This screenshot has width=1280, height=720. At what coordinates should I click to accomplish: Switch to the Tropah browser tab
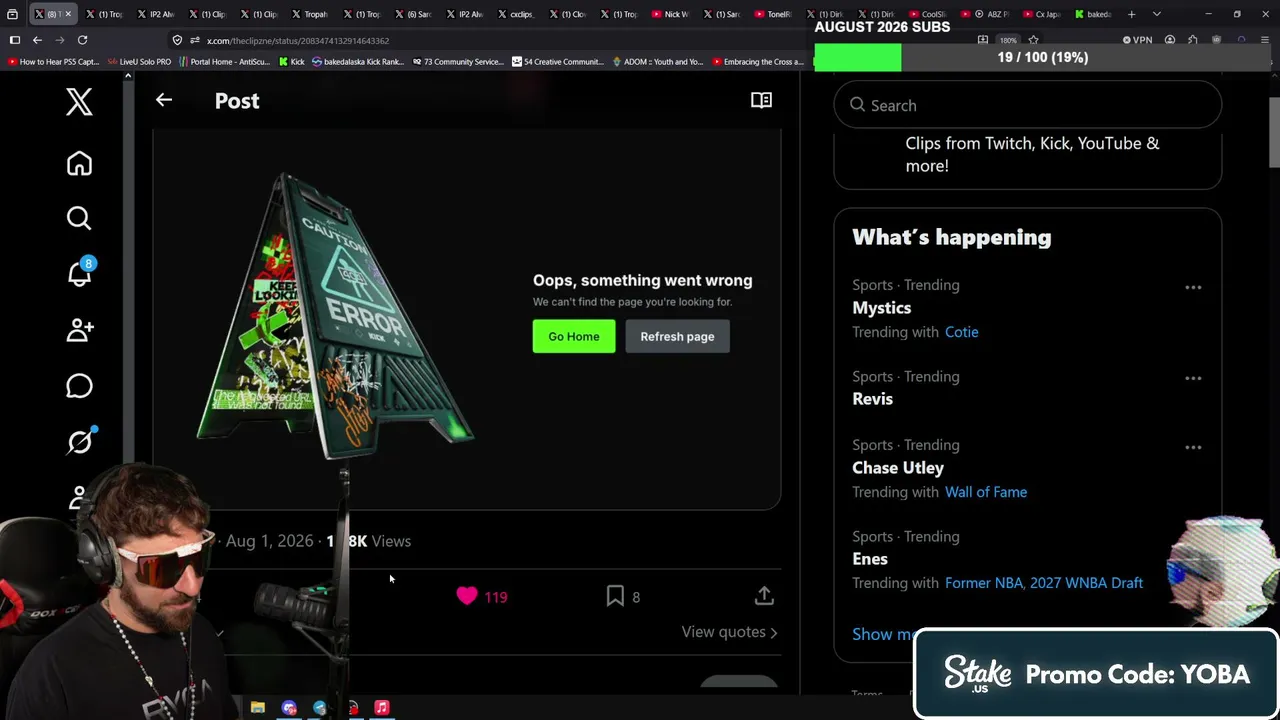point(310,14)
